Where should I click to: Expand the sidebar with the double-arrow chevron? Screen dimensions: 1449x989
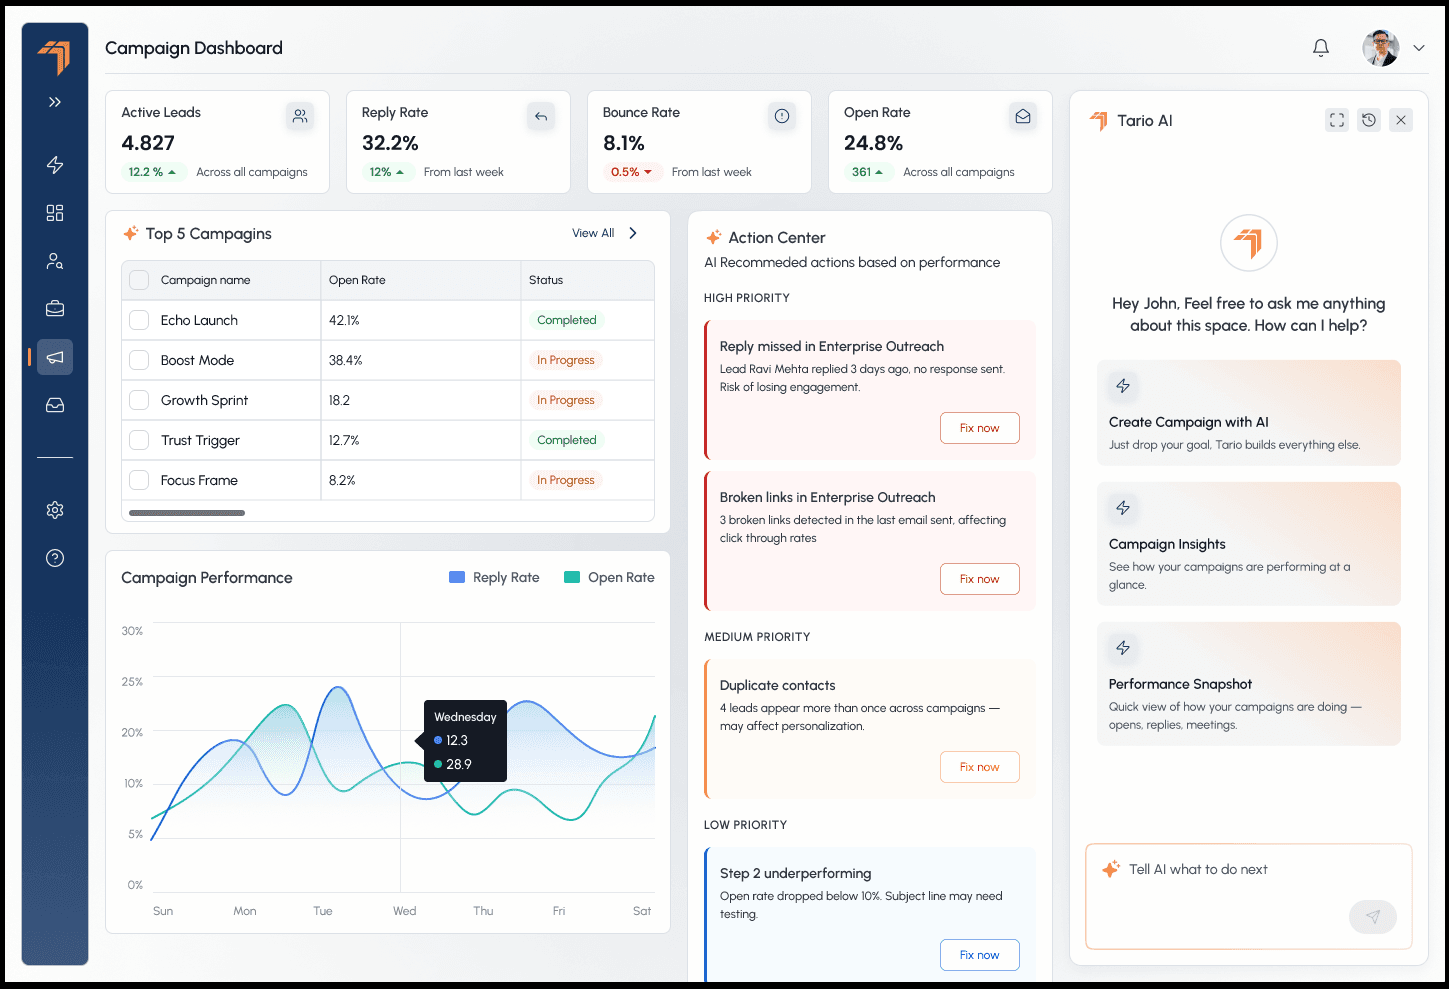point(55,101)
